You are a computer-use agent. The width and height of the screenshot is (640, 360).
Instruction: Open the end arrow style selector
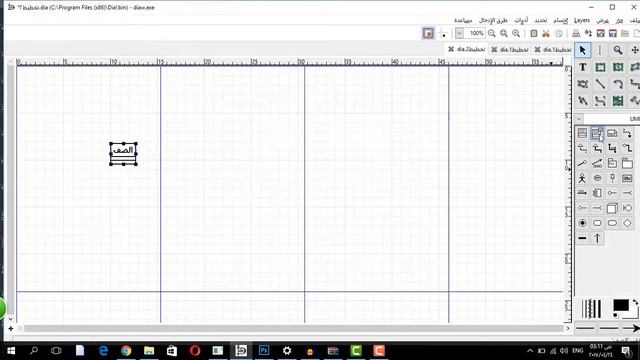click(631, 328)
